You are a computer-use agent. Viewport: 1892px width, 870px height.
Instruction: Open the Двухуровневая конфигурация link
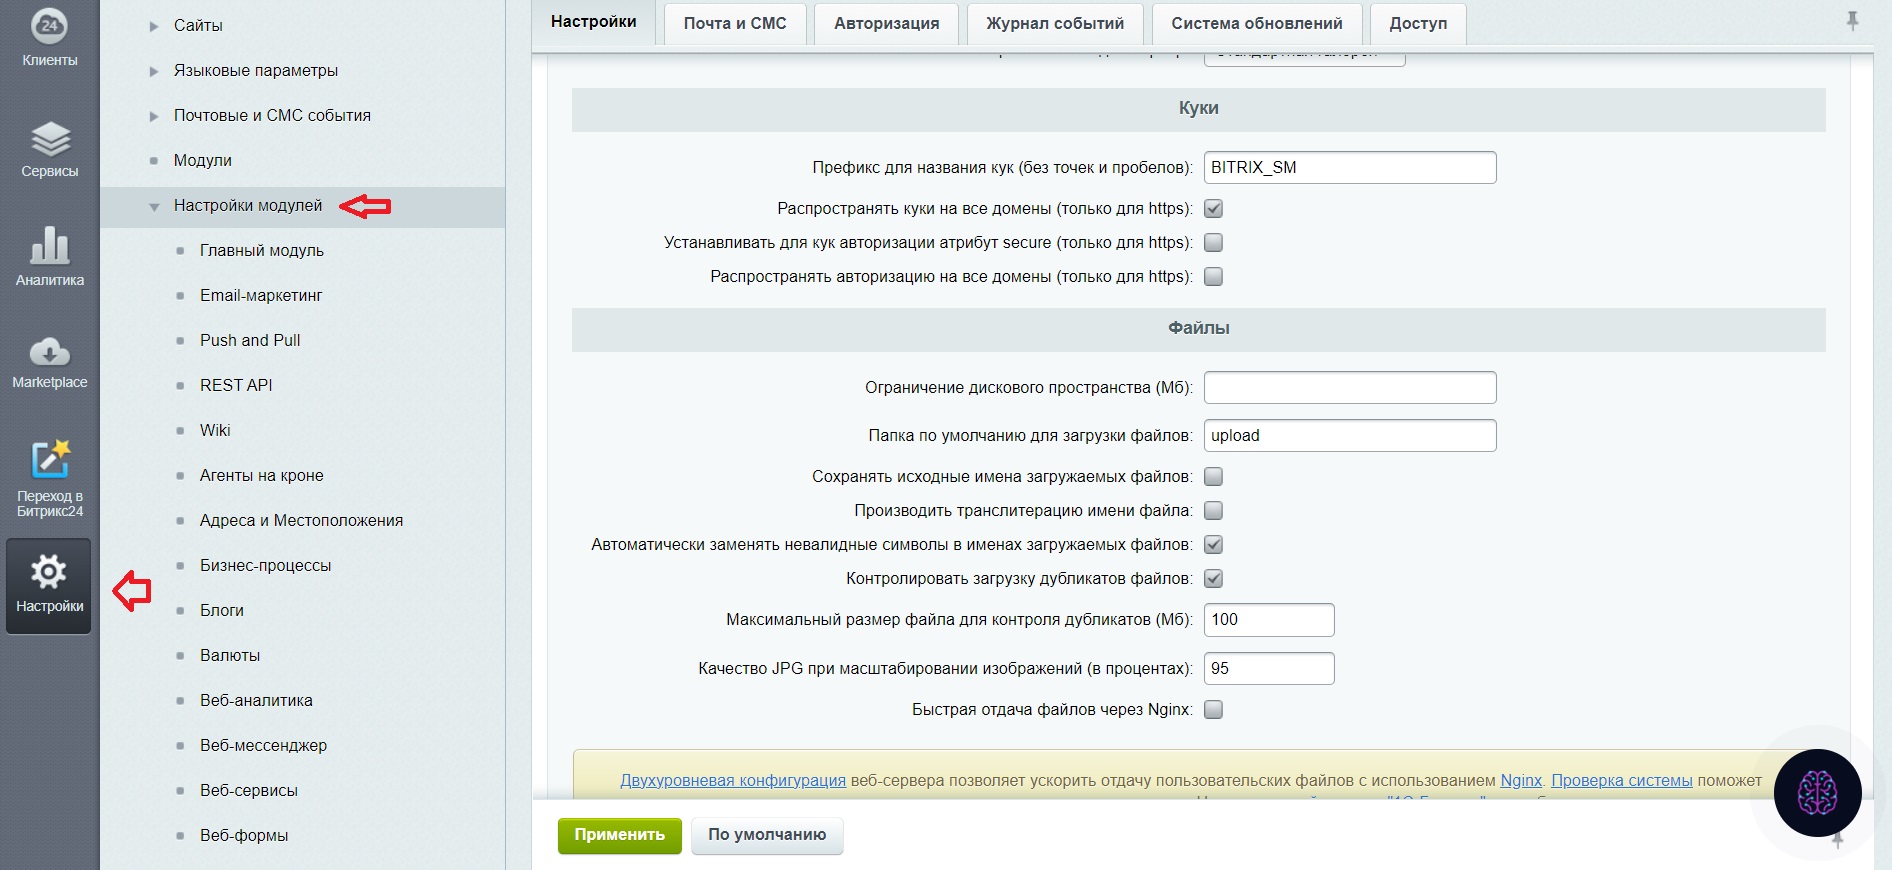coord(733,780)
